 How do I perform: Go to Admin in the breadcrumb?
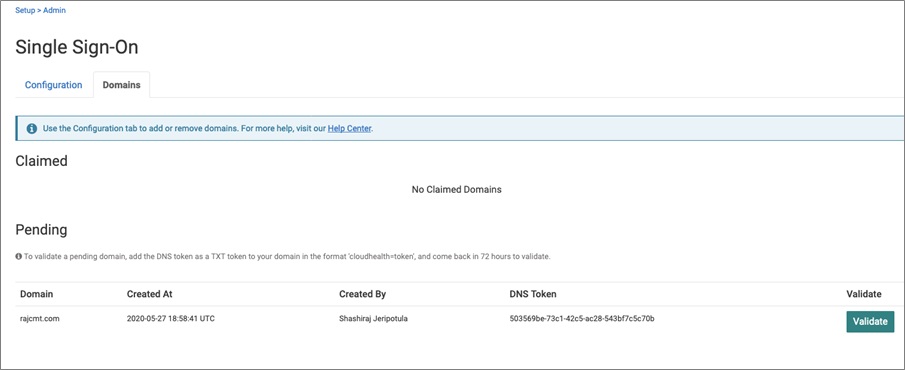point(55,10)
